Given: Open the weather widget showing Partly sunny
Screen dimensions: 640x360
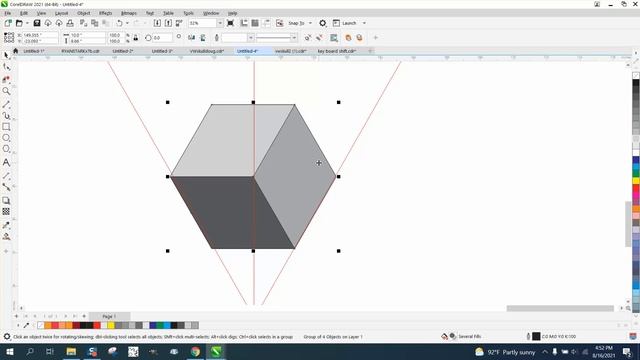Looking at the screenshot, I should pos(505,352).
